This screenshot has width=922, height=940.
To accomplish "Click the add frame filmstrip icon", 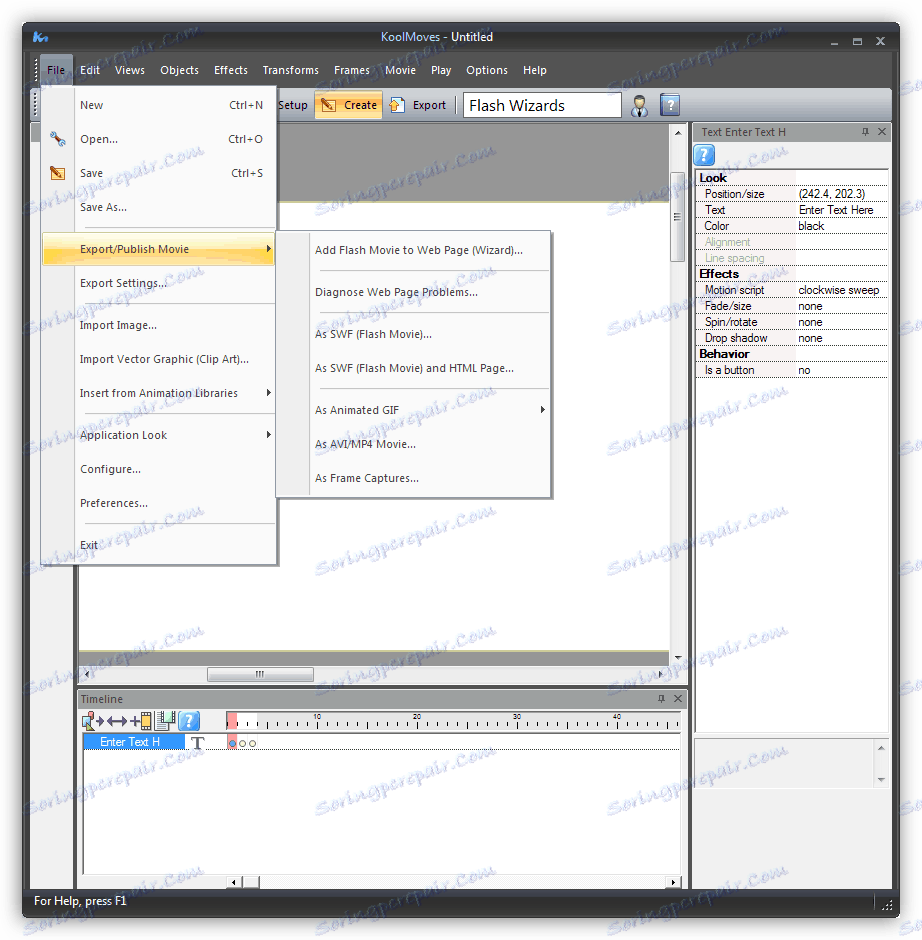I will [141, 721].
